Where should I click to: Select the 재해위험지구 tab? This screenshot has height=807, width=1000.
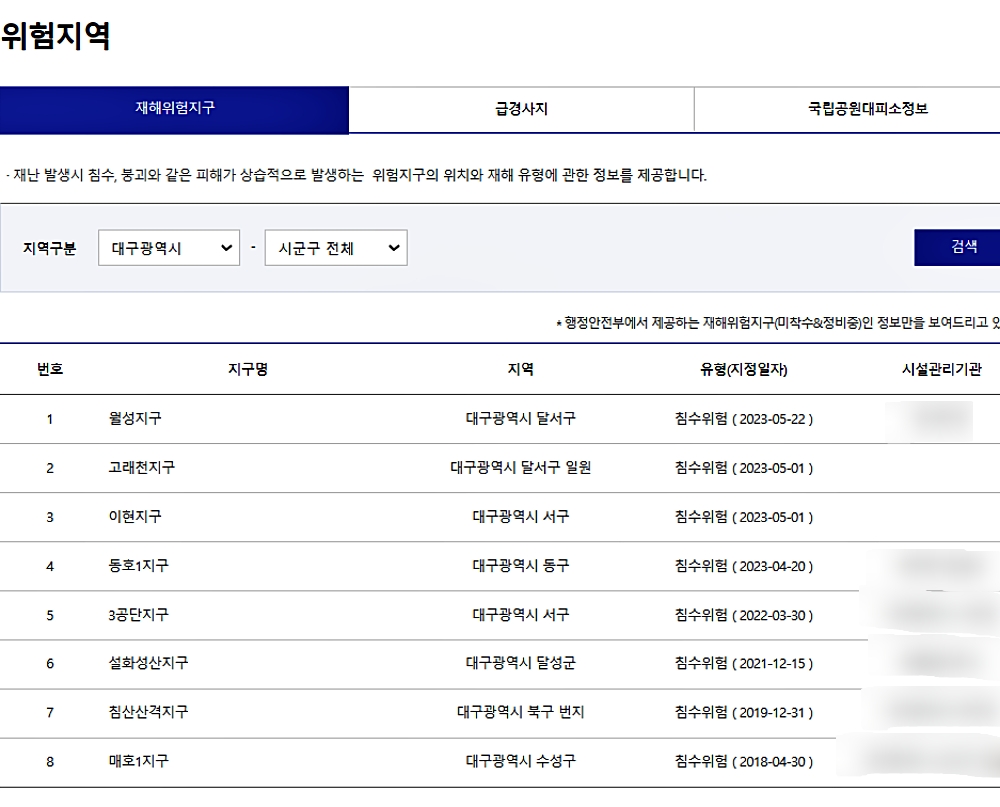[x=174, y=108]
